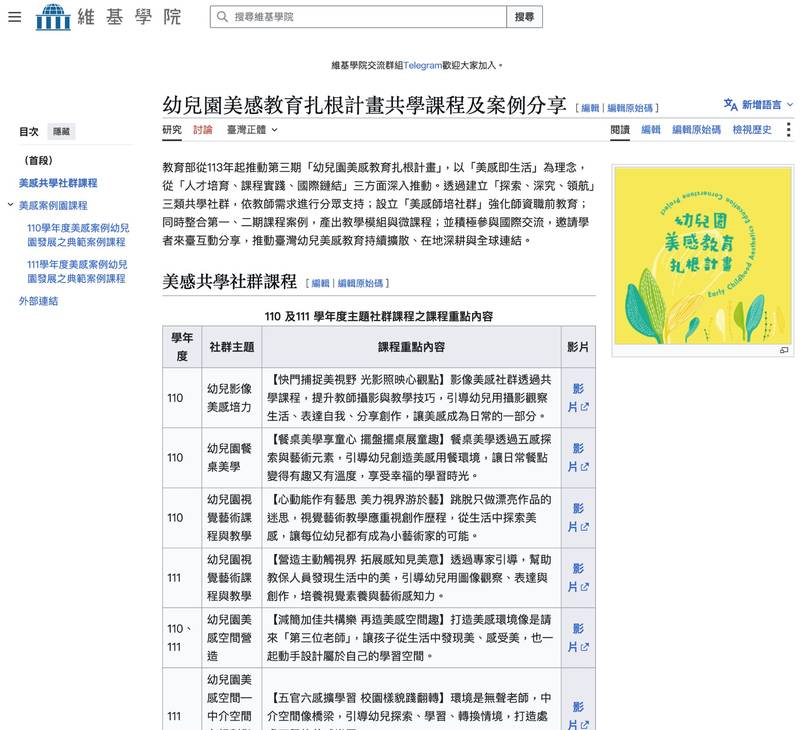Click the 搜尋 search button

pos(524,17)
